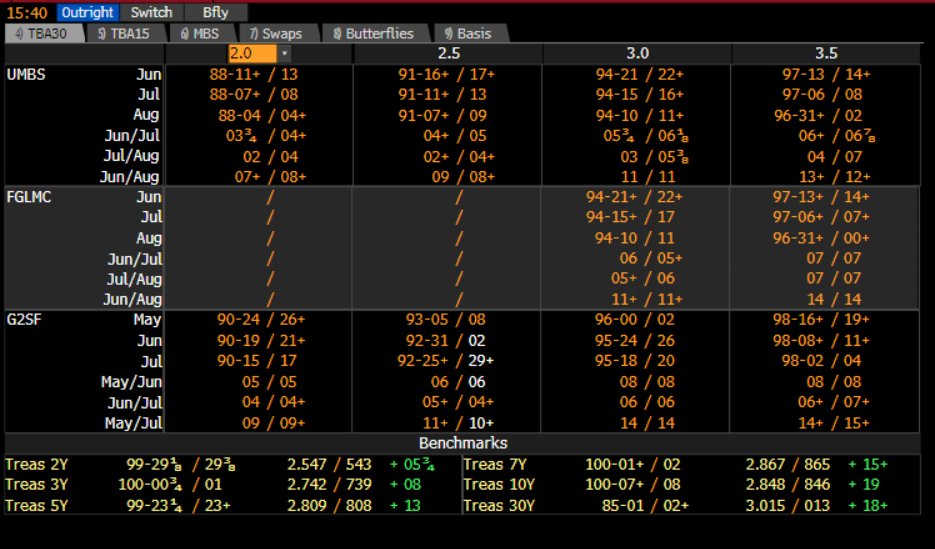Switch to the Switch view
Screen dimensions: 935x549
151,13
